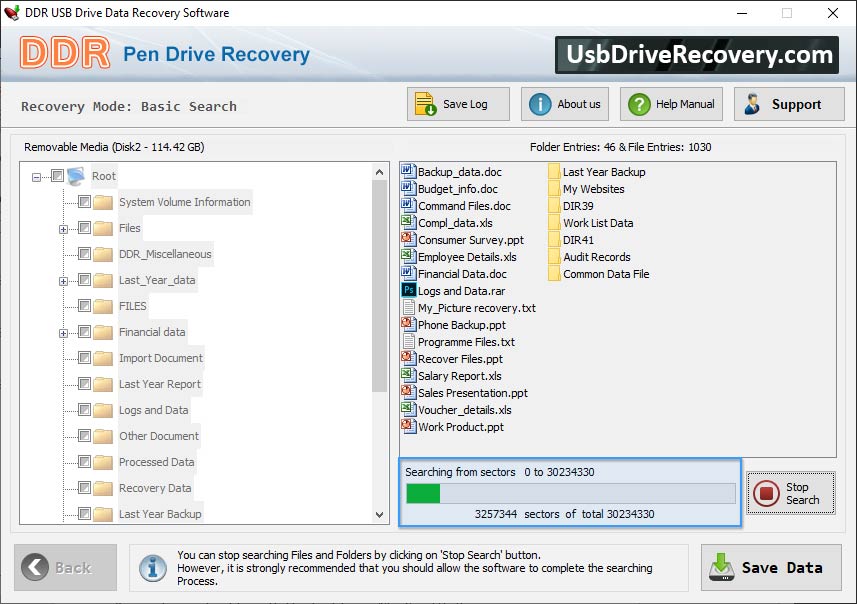Click the folder icon of Audit Records
Viewport: 857px width, 604px height.
tap(554, 256)
